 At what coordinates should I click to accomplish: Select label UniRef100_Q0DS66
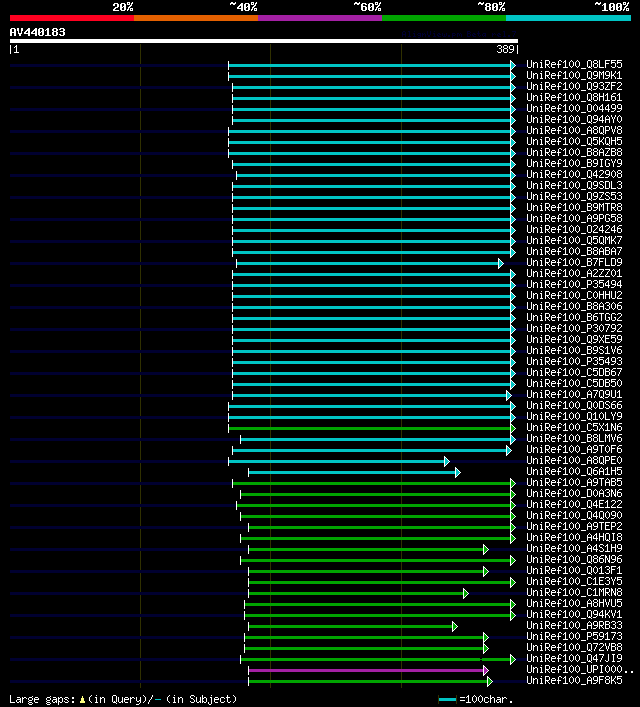[x=574, y=405]
